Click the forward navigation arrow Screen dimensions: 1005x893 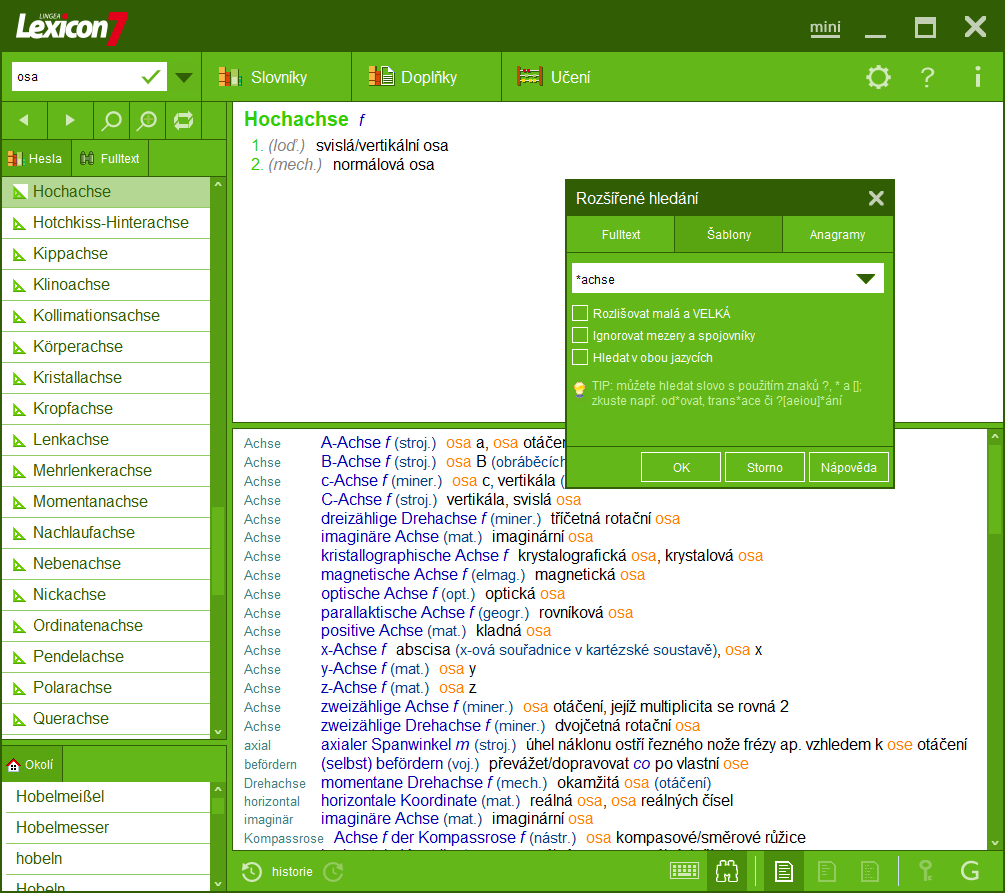(70, 120)
